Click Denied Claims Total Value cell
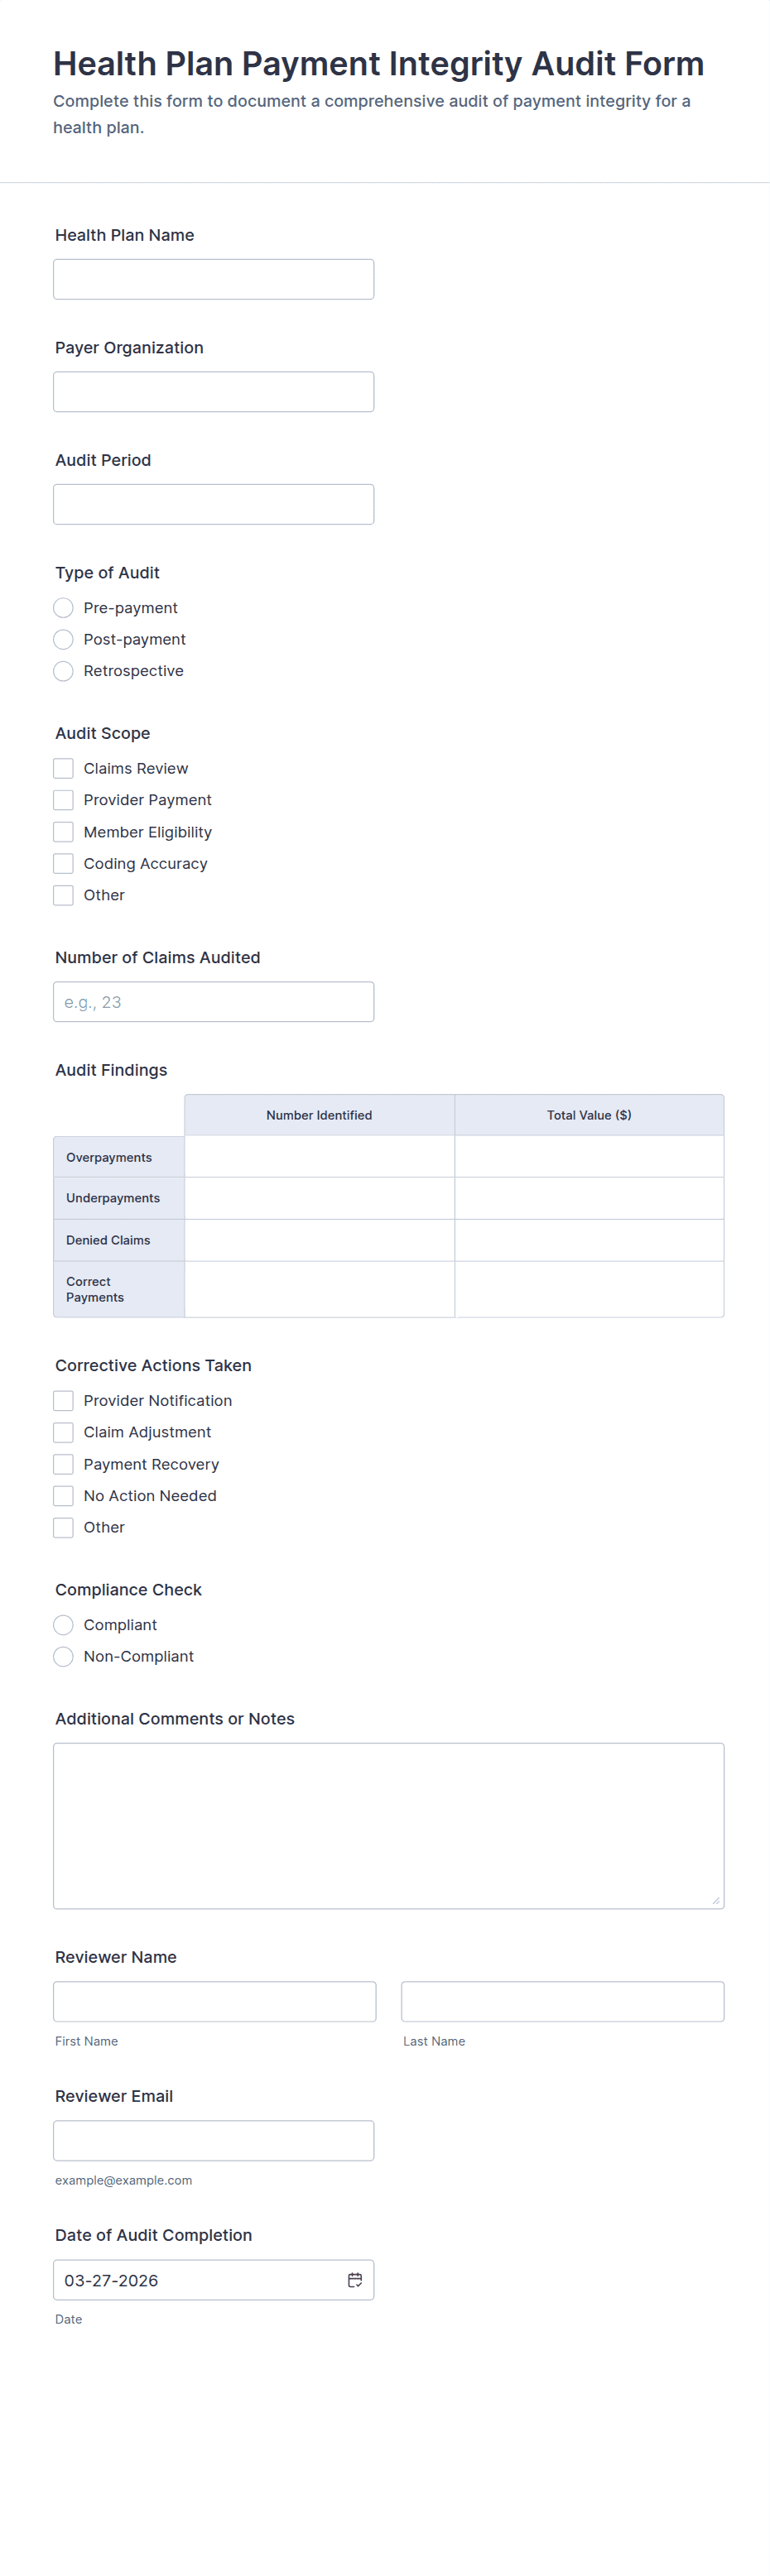770x2576 pixels. (x=589, y=1240)
